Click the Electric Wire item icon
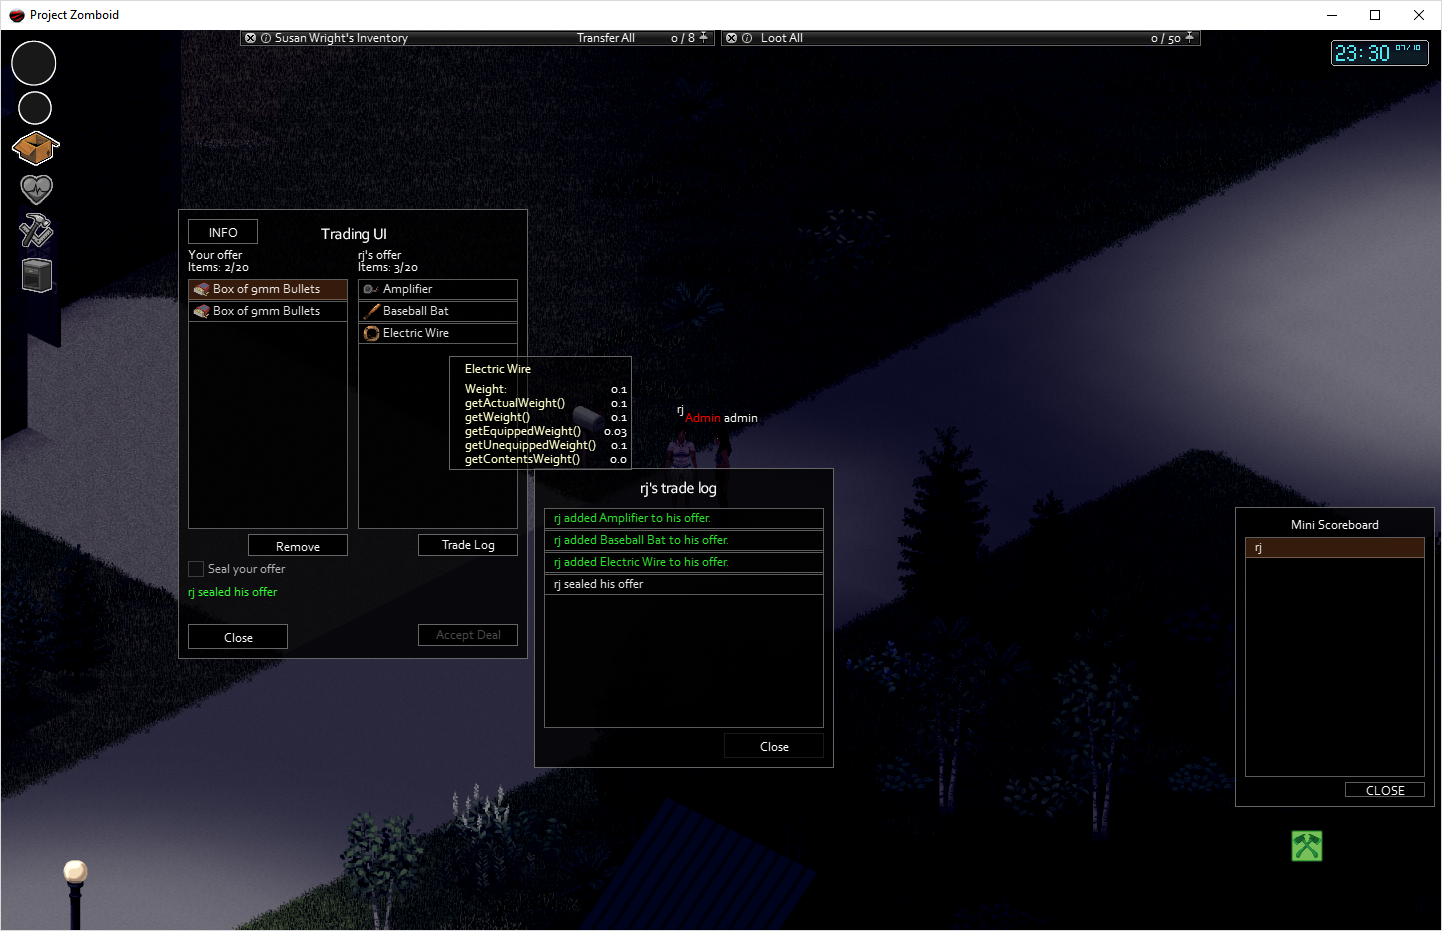1442x931 pixels. tap(371, 333)
